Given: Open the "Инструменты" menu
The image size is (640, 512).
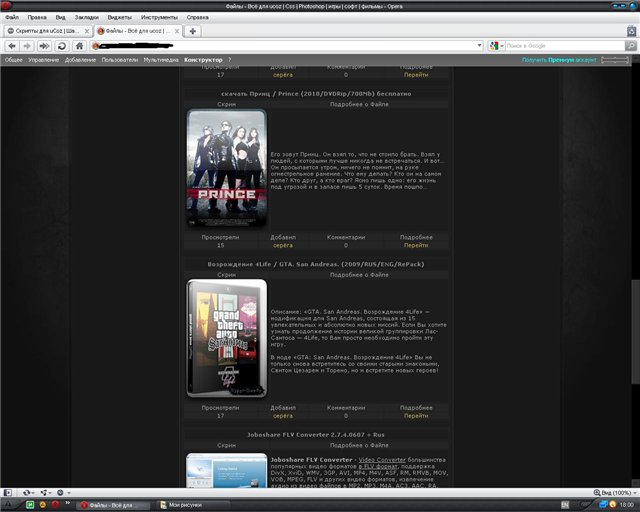Looking at the screenshot, I should pyautogui.click(x=159, y=17).
